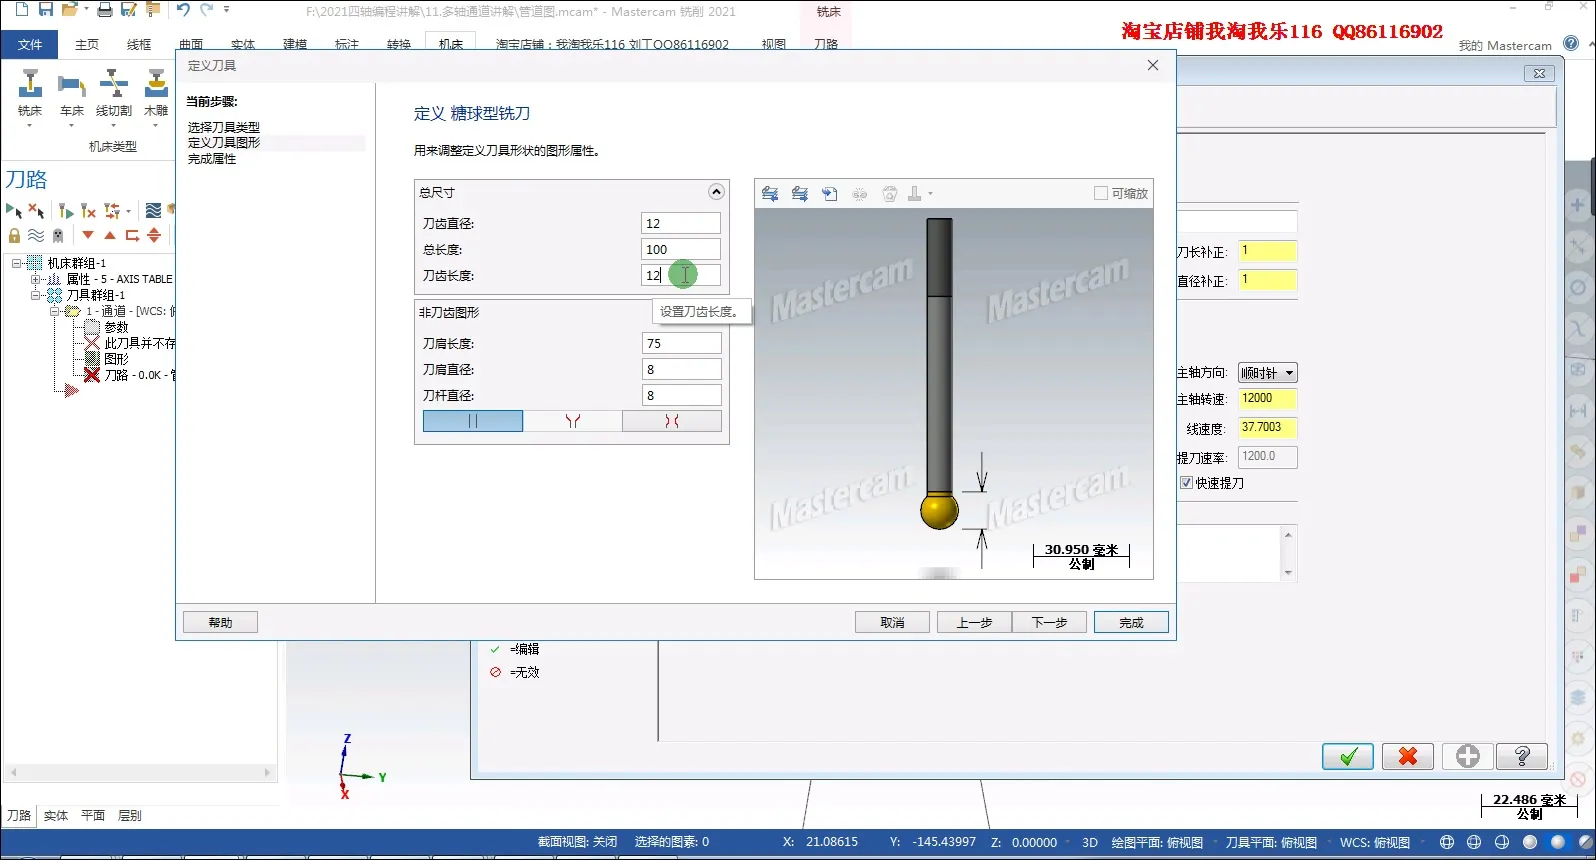Viewport: 1596px width, 860px height.
Task: Switch to the 线框 ribbon tab
Action: pos(139,44)
